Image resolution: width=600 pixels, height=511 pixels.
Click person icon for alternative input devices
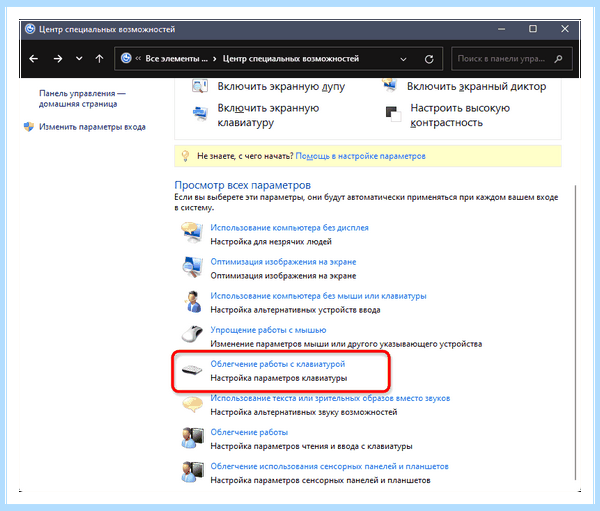[x=193, y=302]
